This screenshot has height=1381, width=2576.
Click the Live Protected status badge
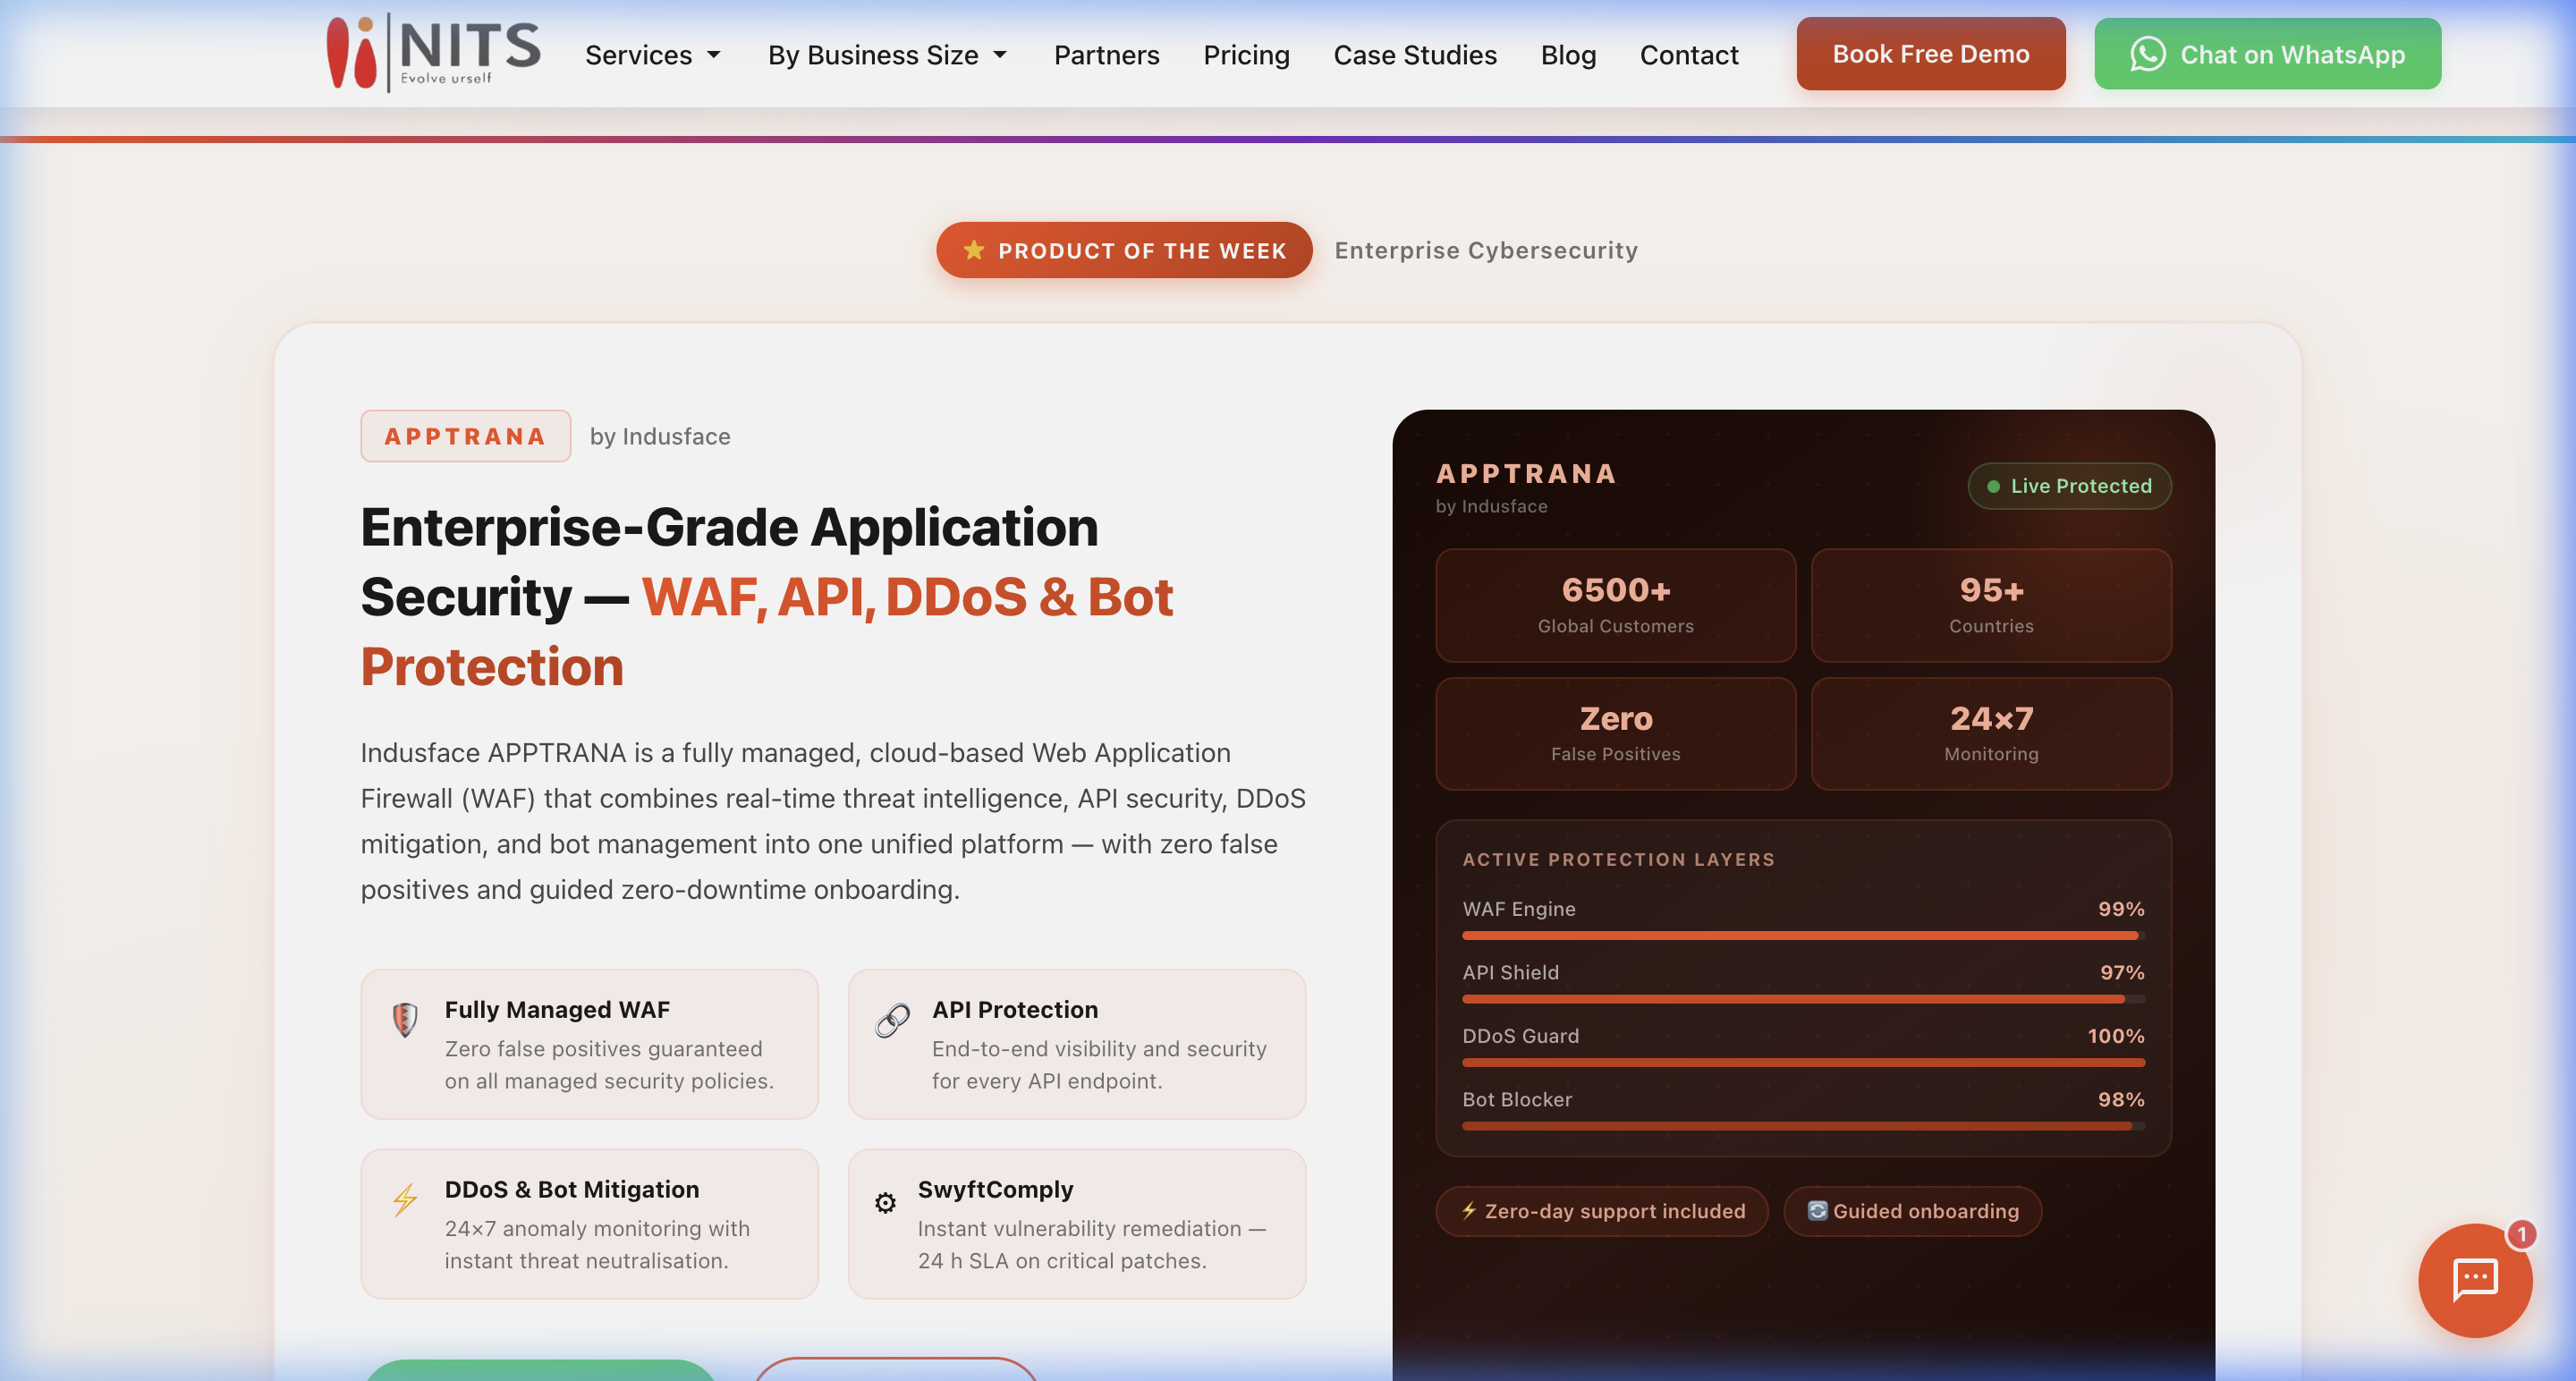pyautogui.click(x=2069, y=486)
